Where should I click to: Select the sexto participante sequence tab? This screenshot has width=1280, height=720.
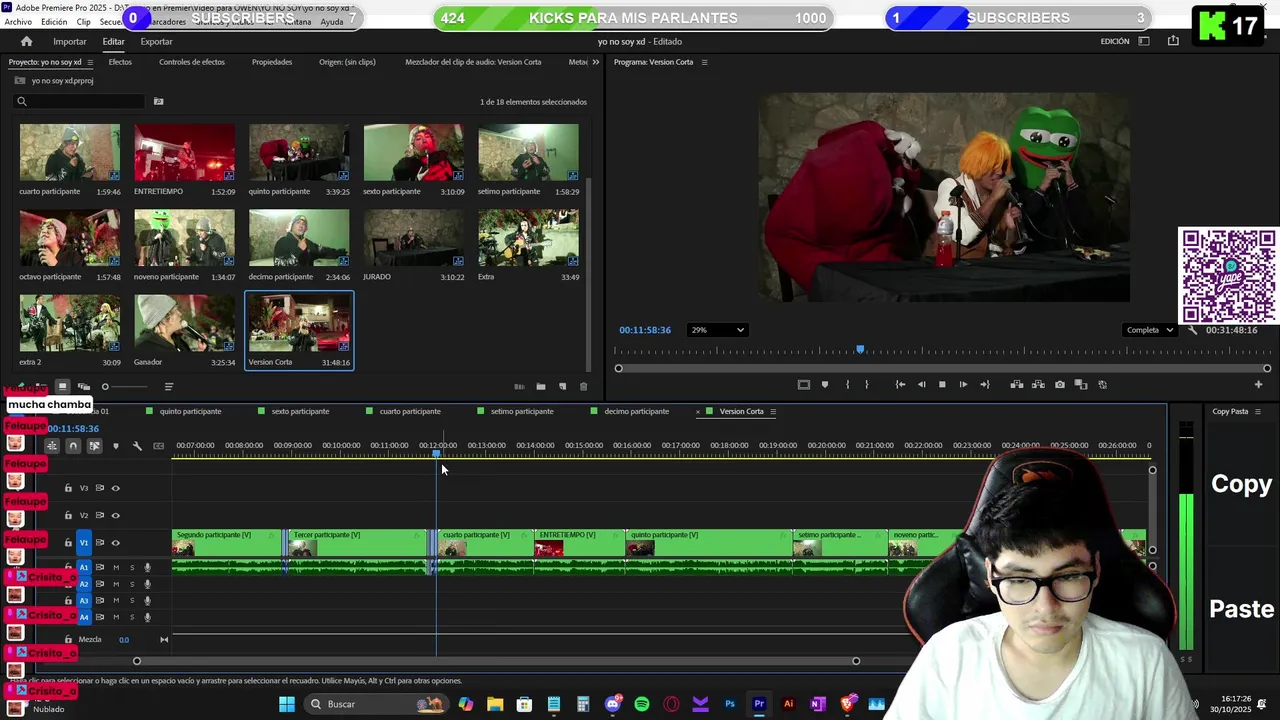click(x=300, y=411)
